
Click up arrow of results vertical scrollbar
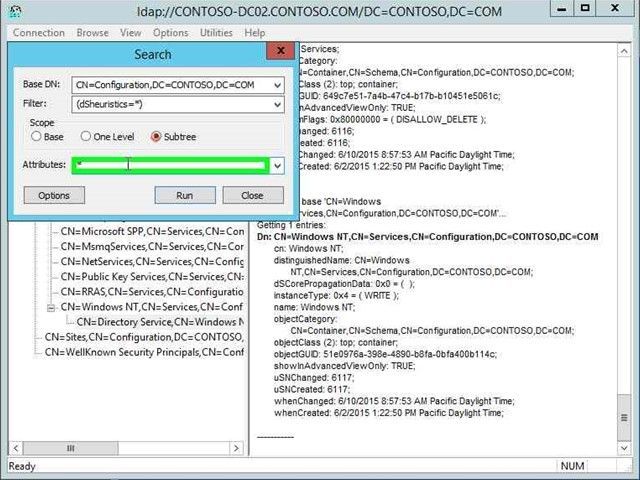(x=624, y=51)
